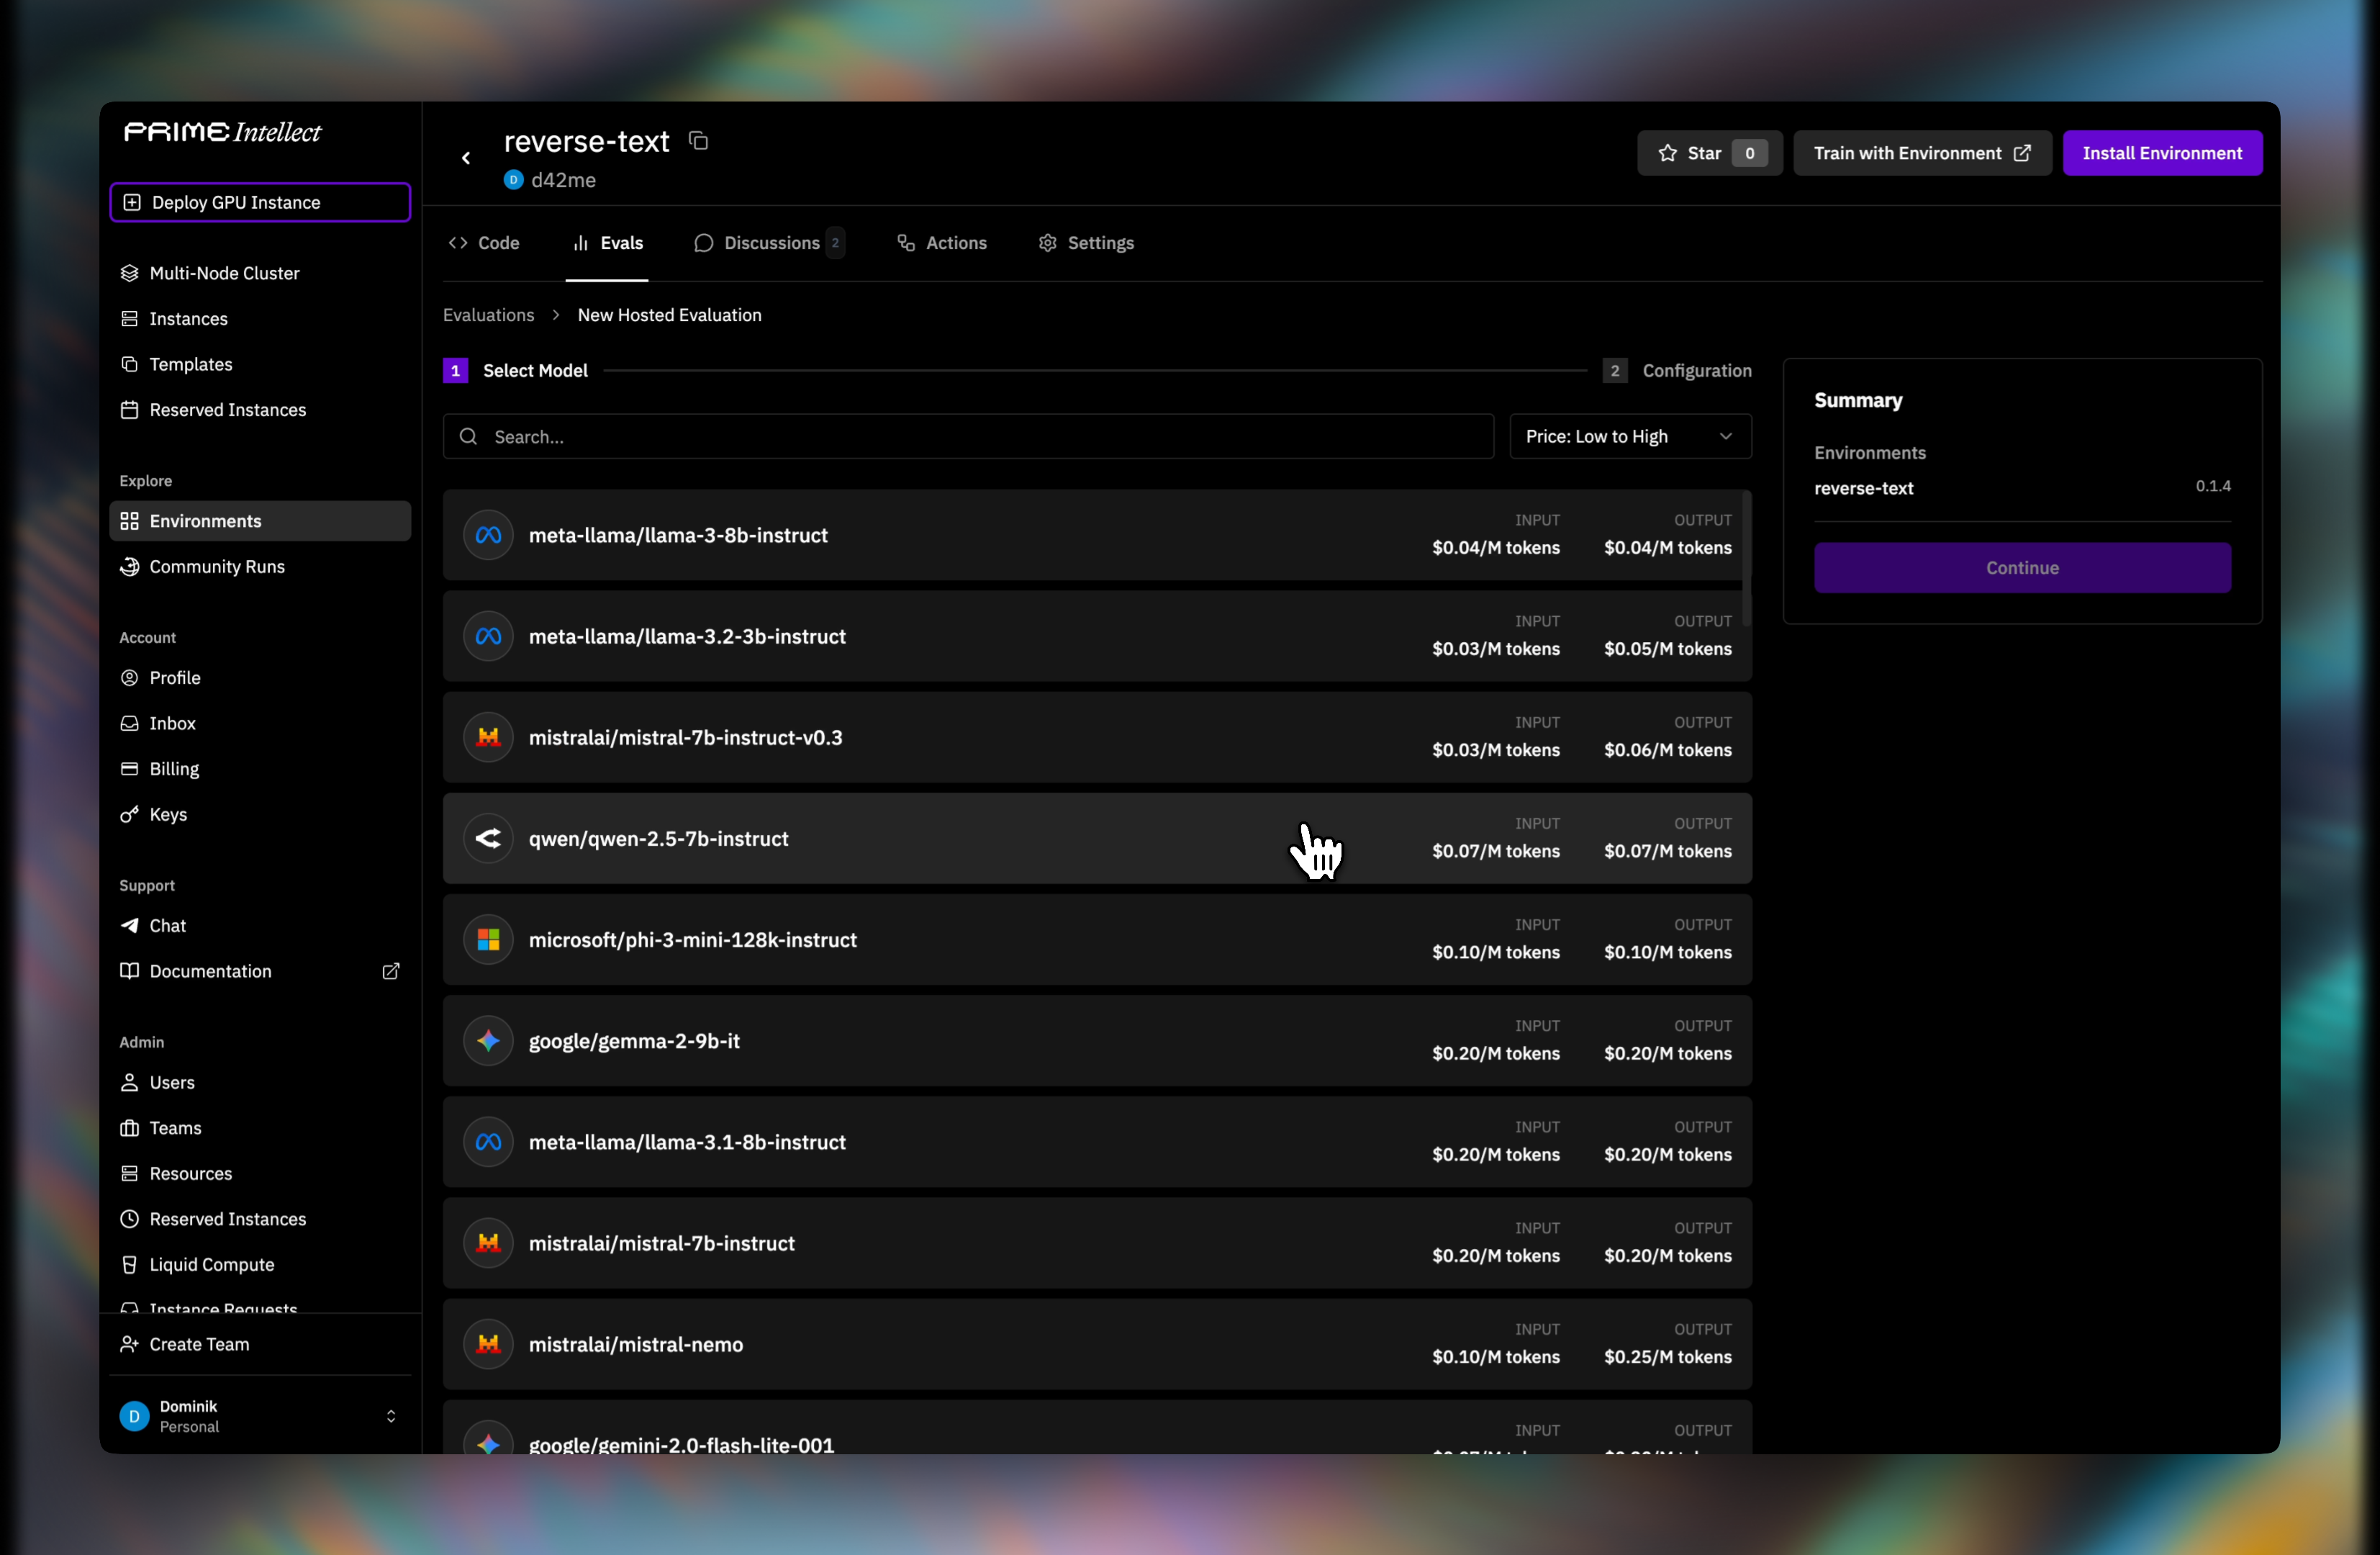2380x1555 pixels.
Task: Click the Install Environment button
Action: tap(2161, 153)
